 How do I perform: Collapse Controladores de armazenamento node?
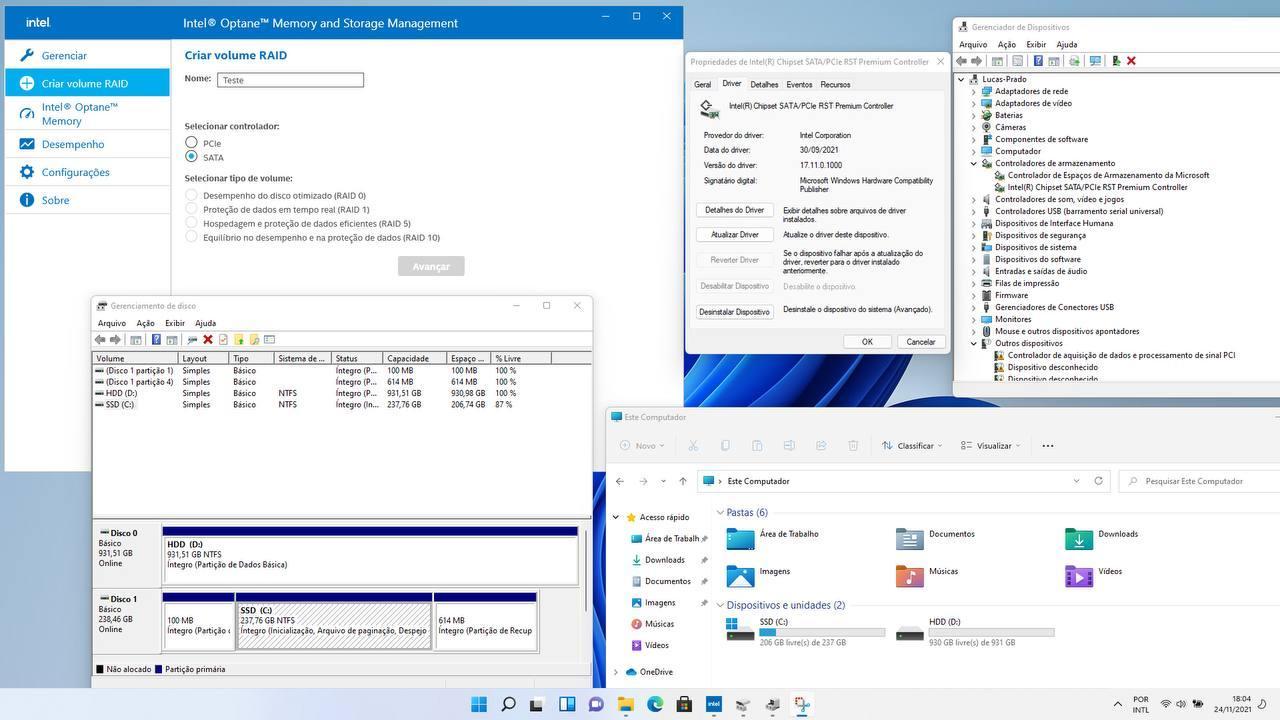[973, 163]
